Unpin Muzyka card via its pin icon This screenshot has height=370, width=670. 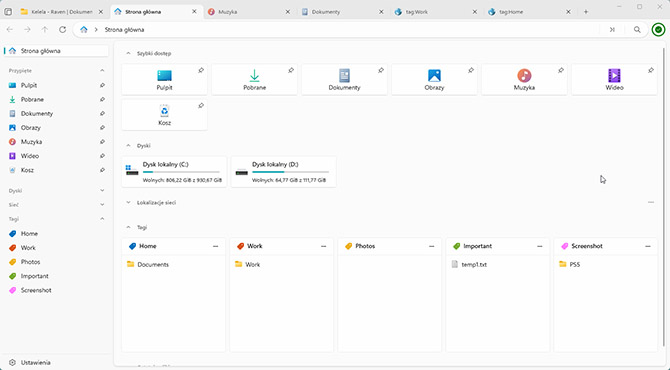(x=561, y=70)
